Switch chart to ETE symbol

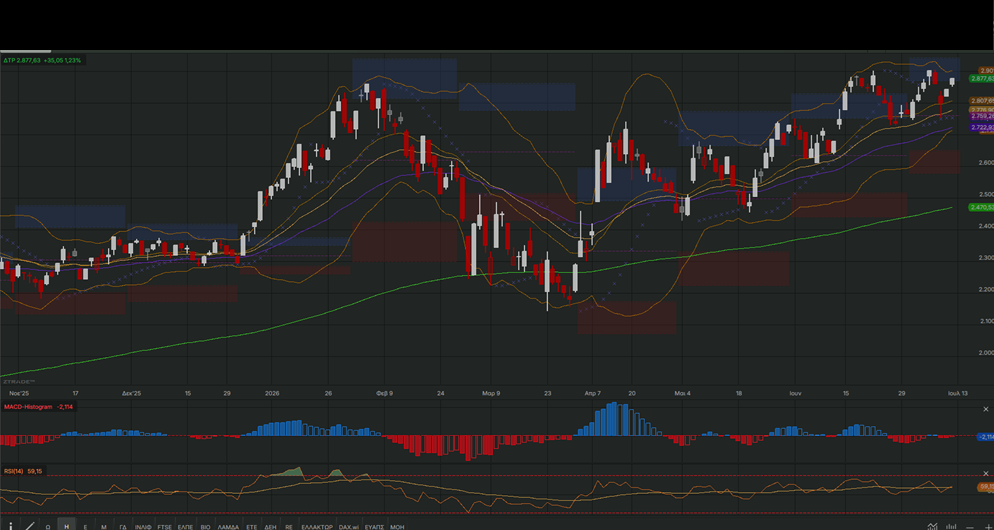252,526
